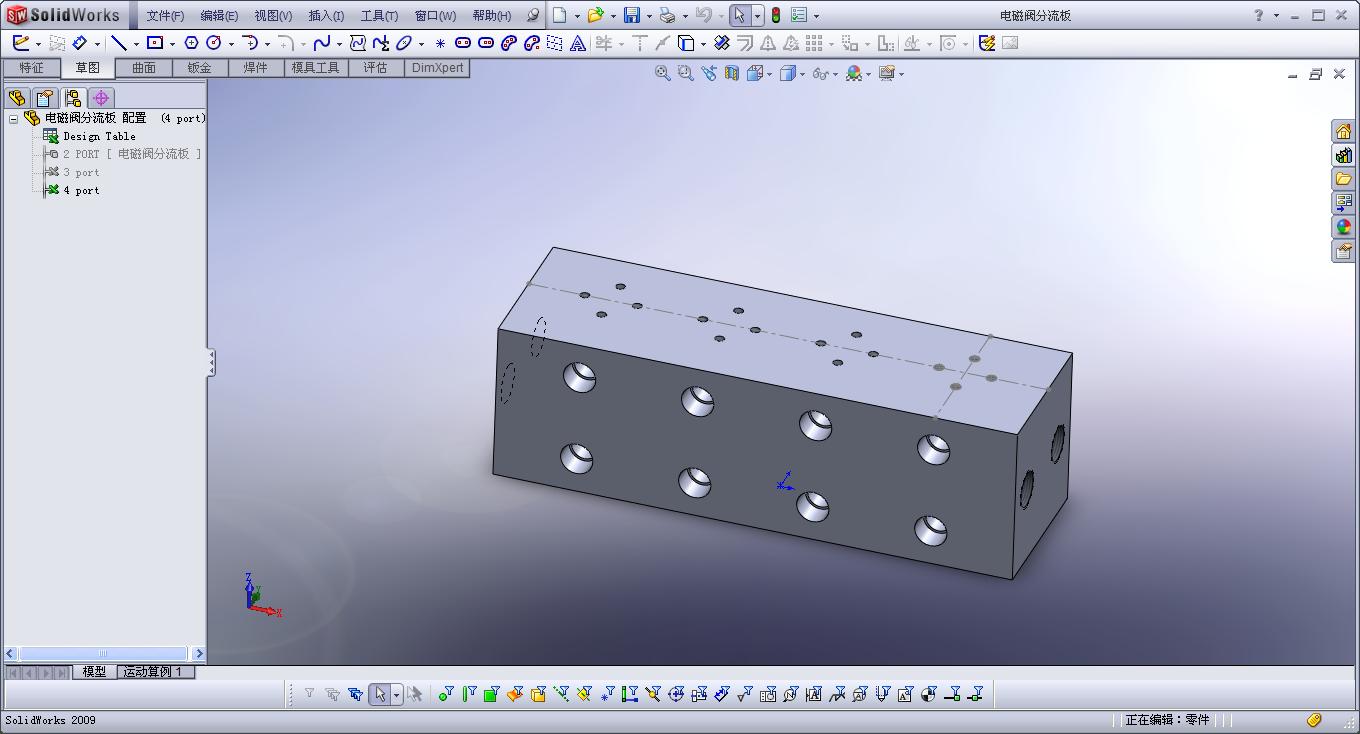Image resolution: width=1360 pixels, height=734 pixels.
Task: Select the Sketch Text tool
Action: pyautogui.click(x=578, y=43)
